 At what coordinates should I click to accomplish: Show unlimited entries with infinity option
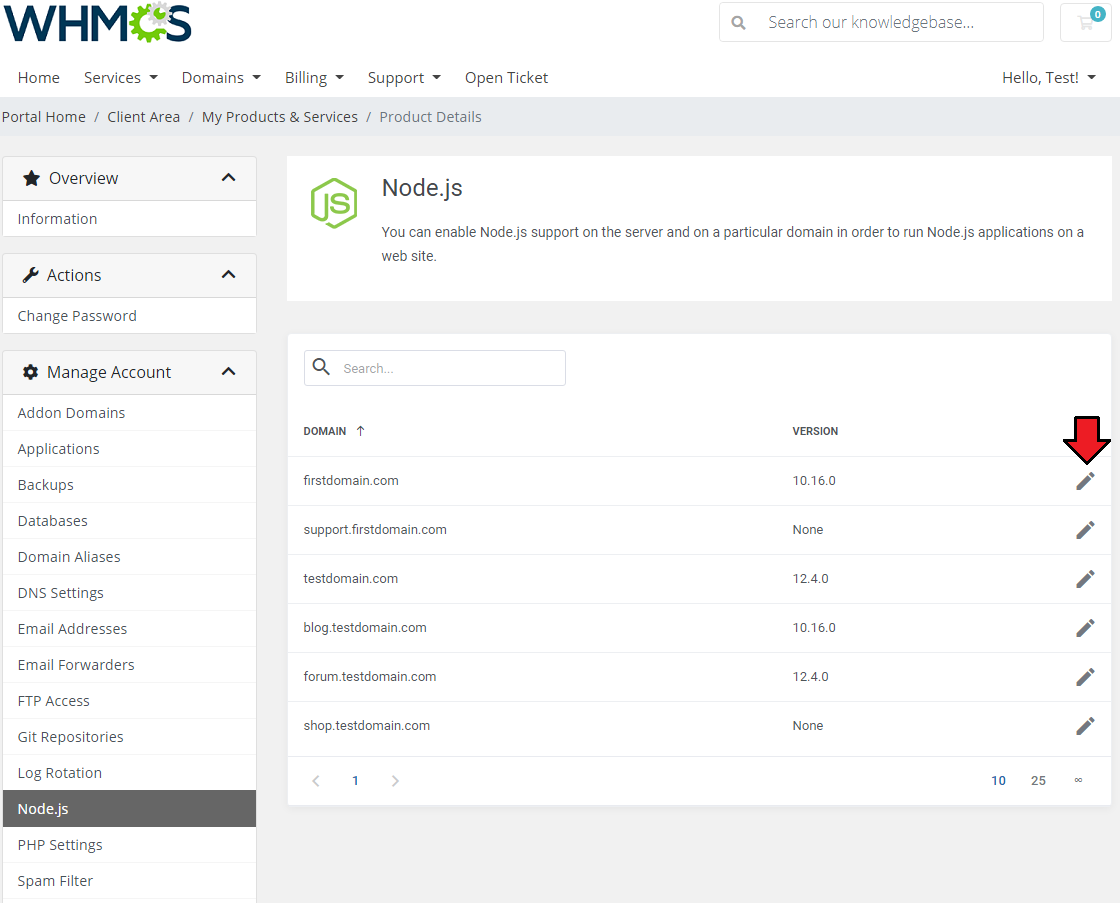tap(1079, 780)
